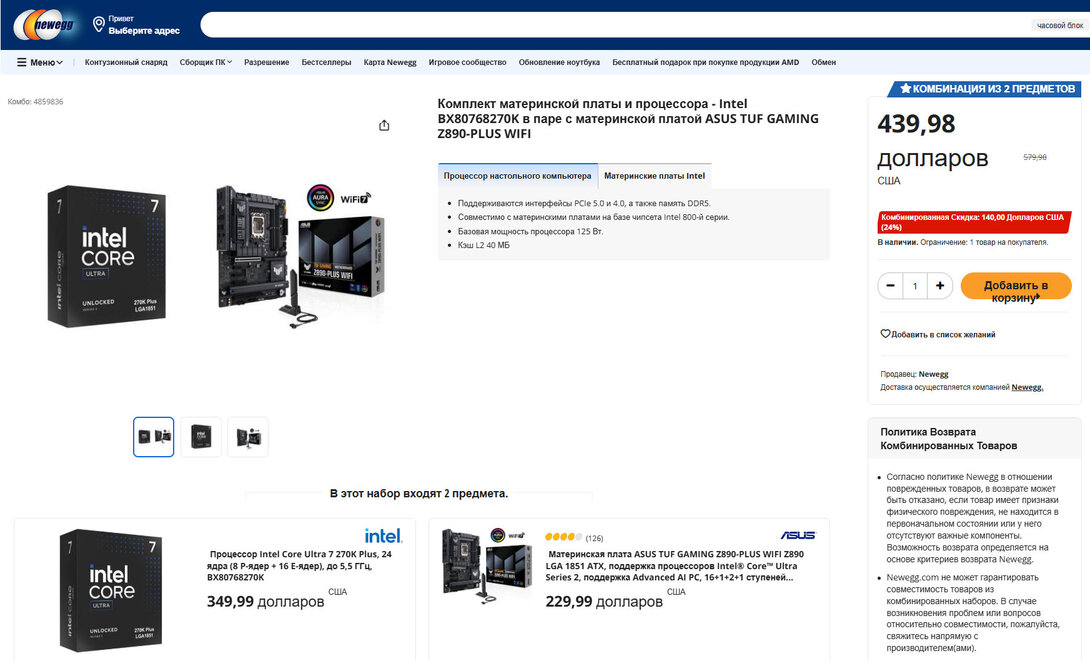Click Добавить в корзину button

point(1015,287)
